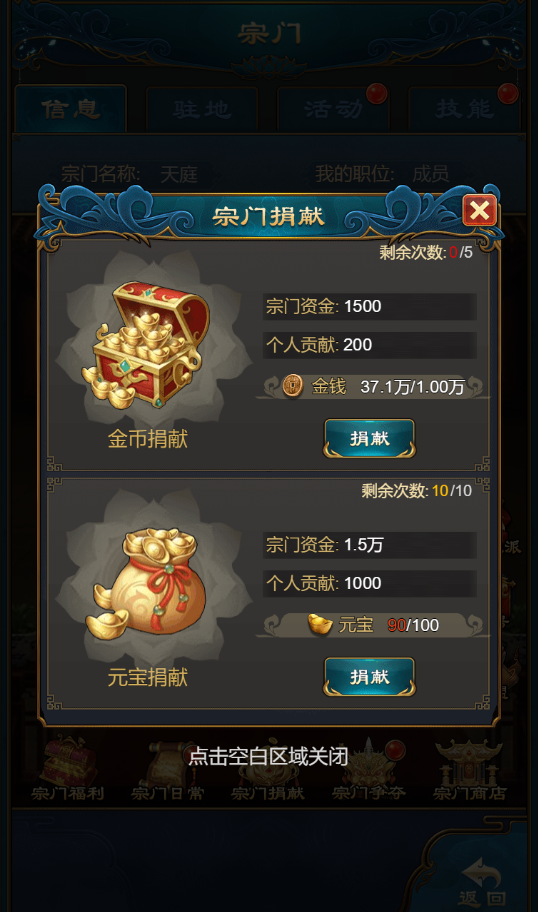This screenshot has width=538, height=912.
Task: Click 点击空白区域关闭 text to dismiss
Action: tap(268, 756)
